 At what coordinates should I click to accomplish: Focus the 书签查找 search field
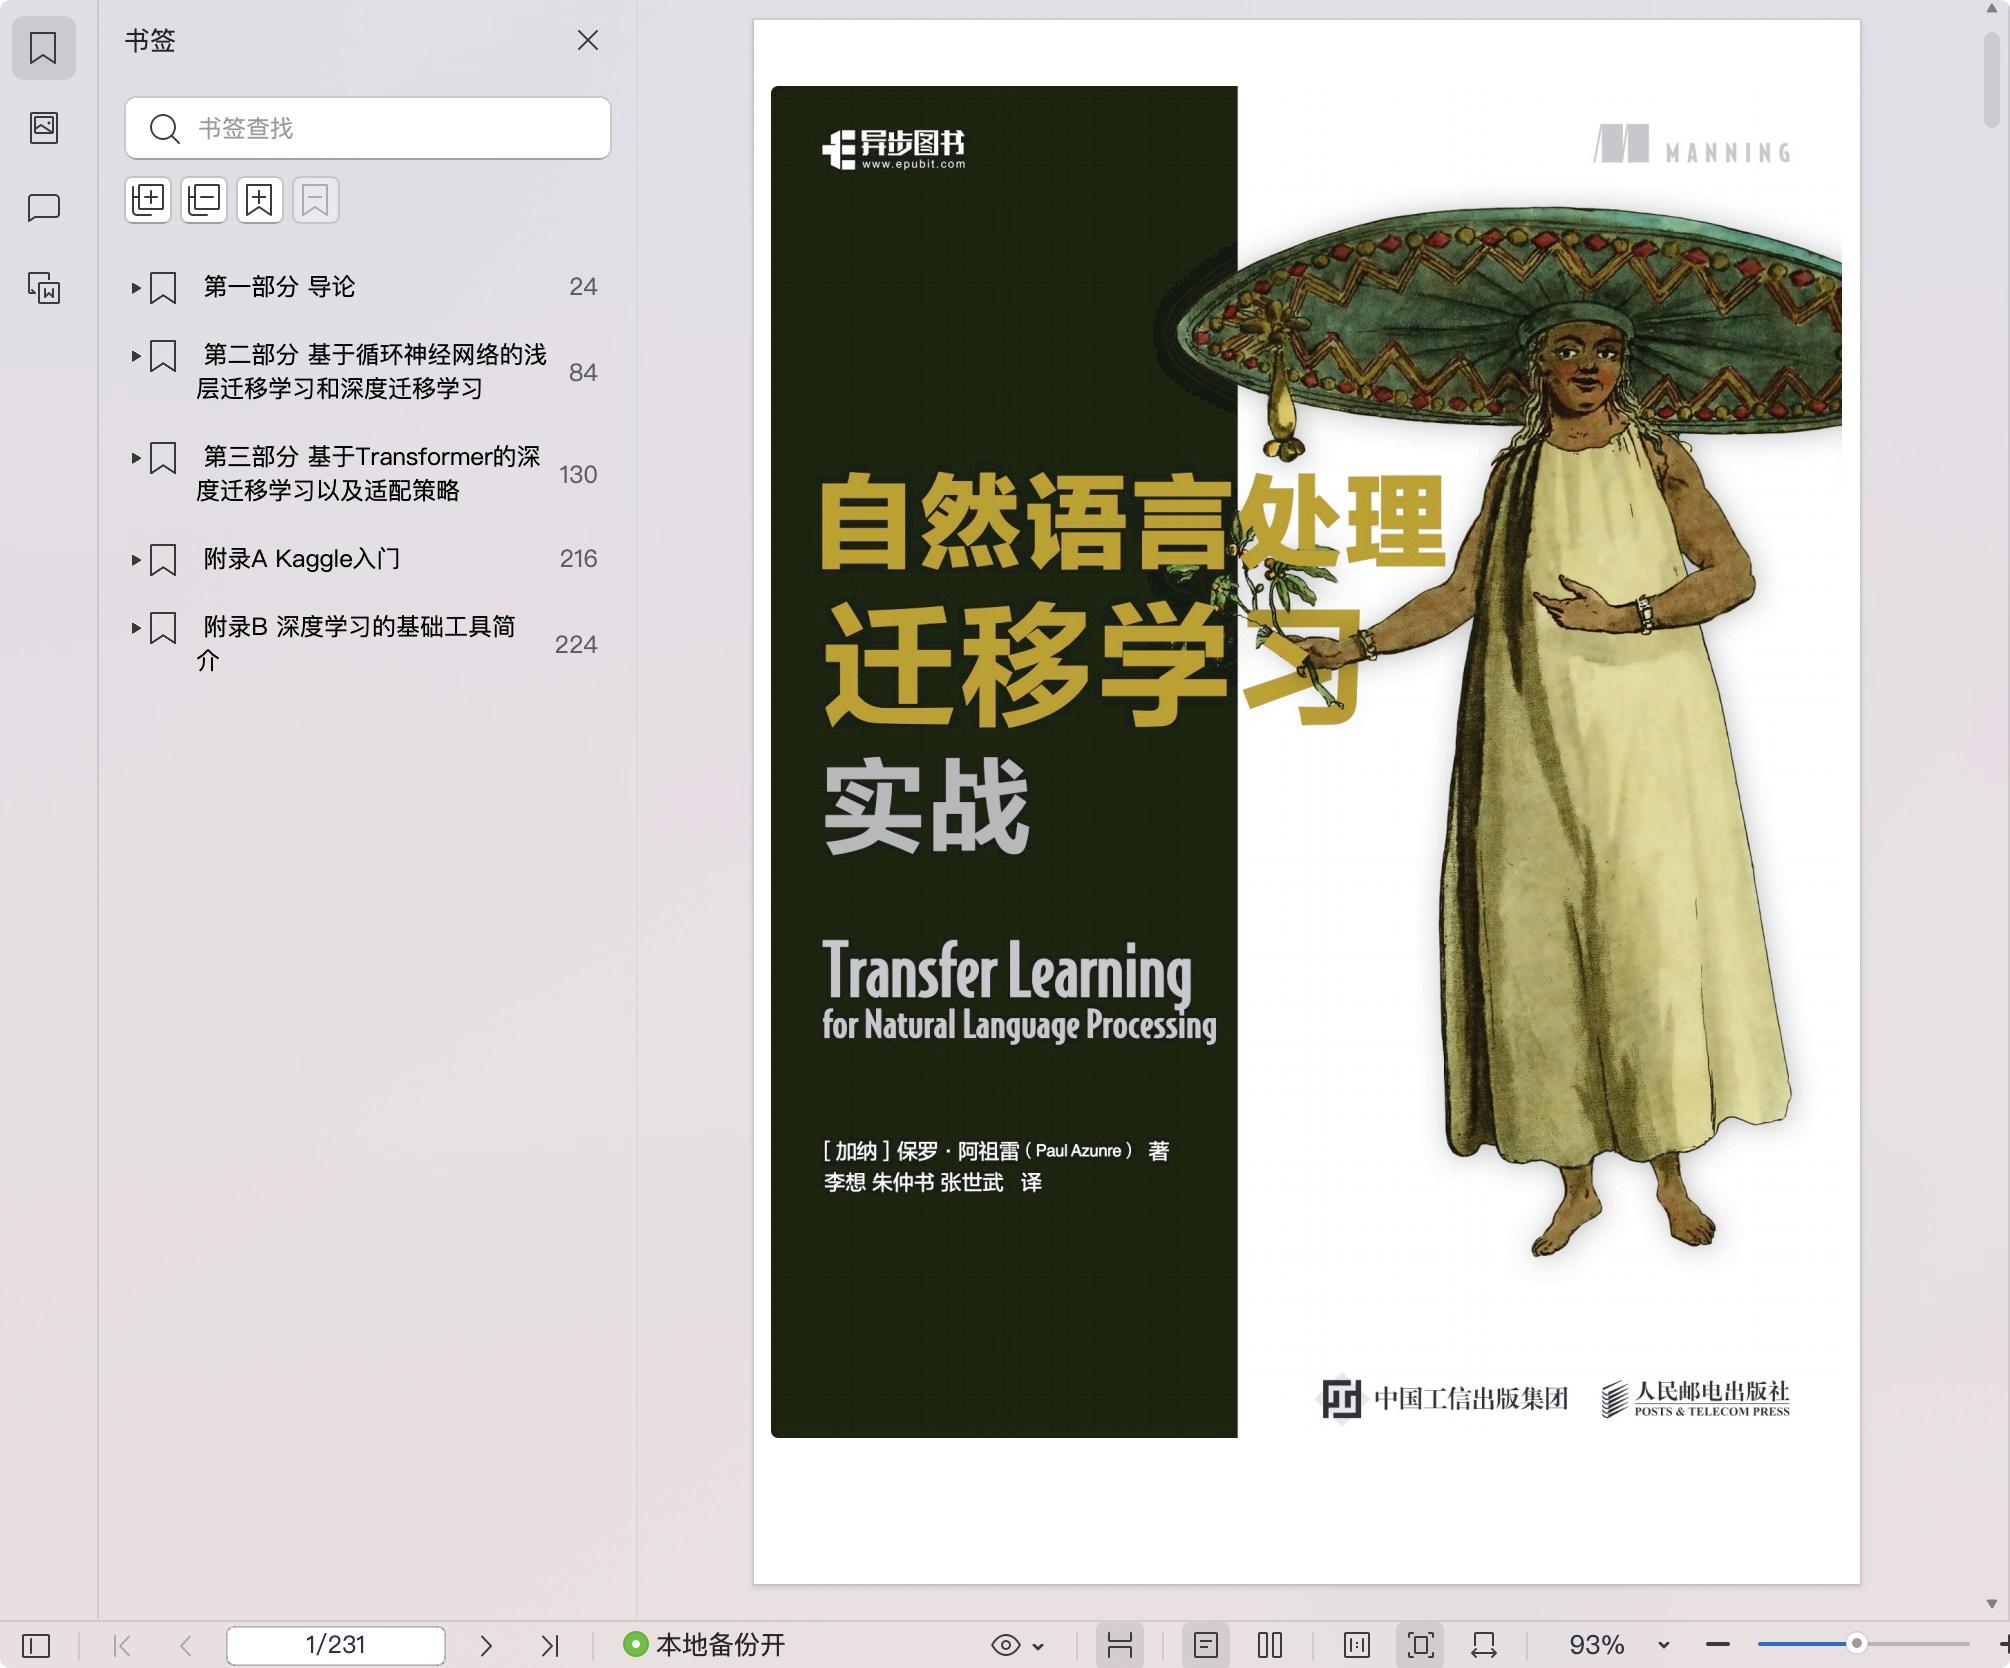coord(368,128)
